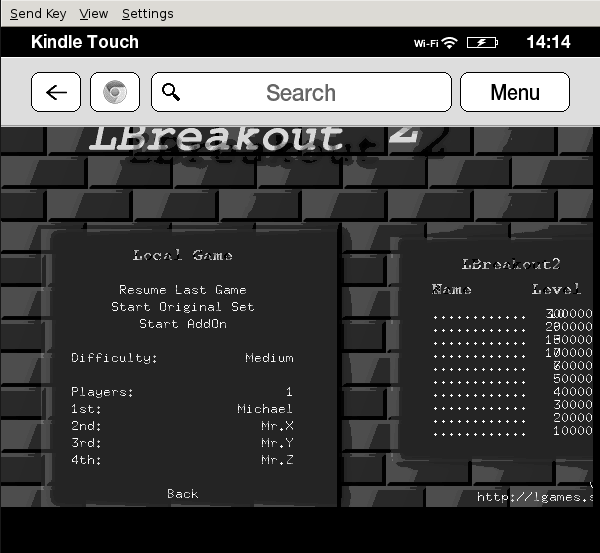This screenshot has height=553, width=600.
Task: Click the Difficulty: label
Action: (x=114, y=358)
